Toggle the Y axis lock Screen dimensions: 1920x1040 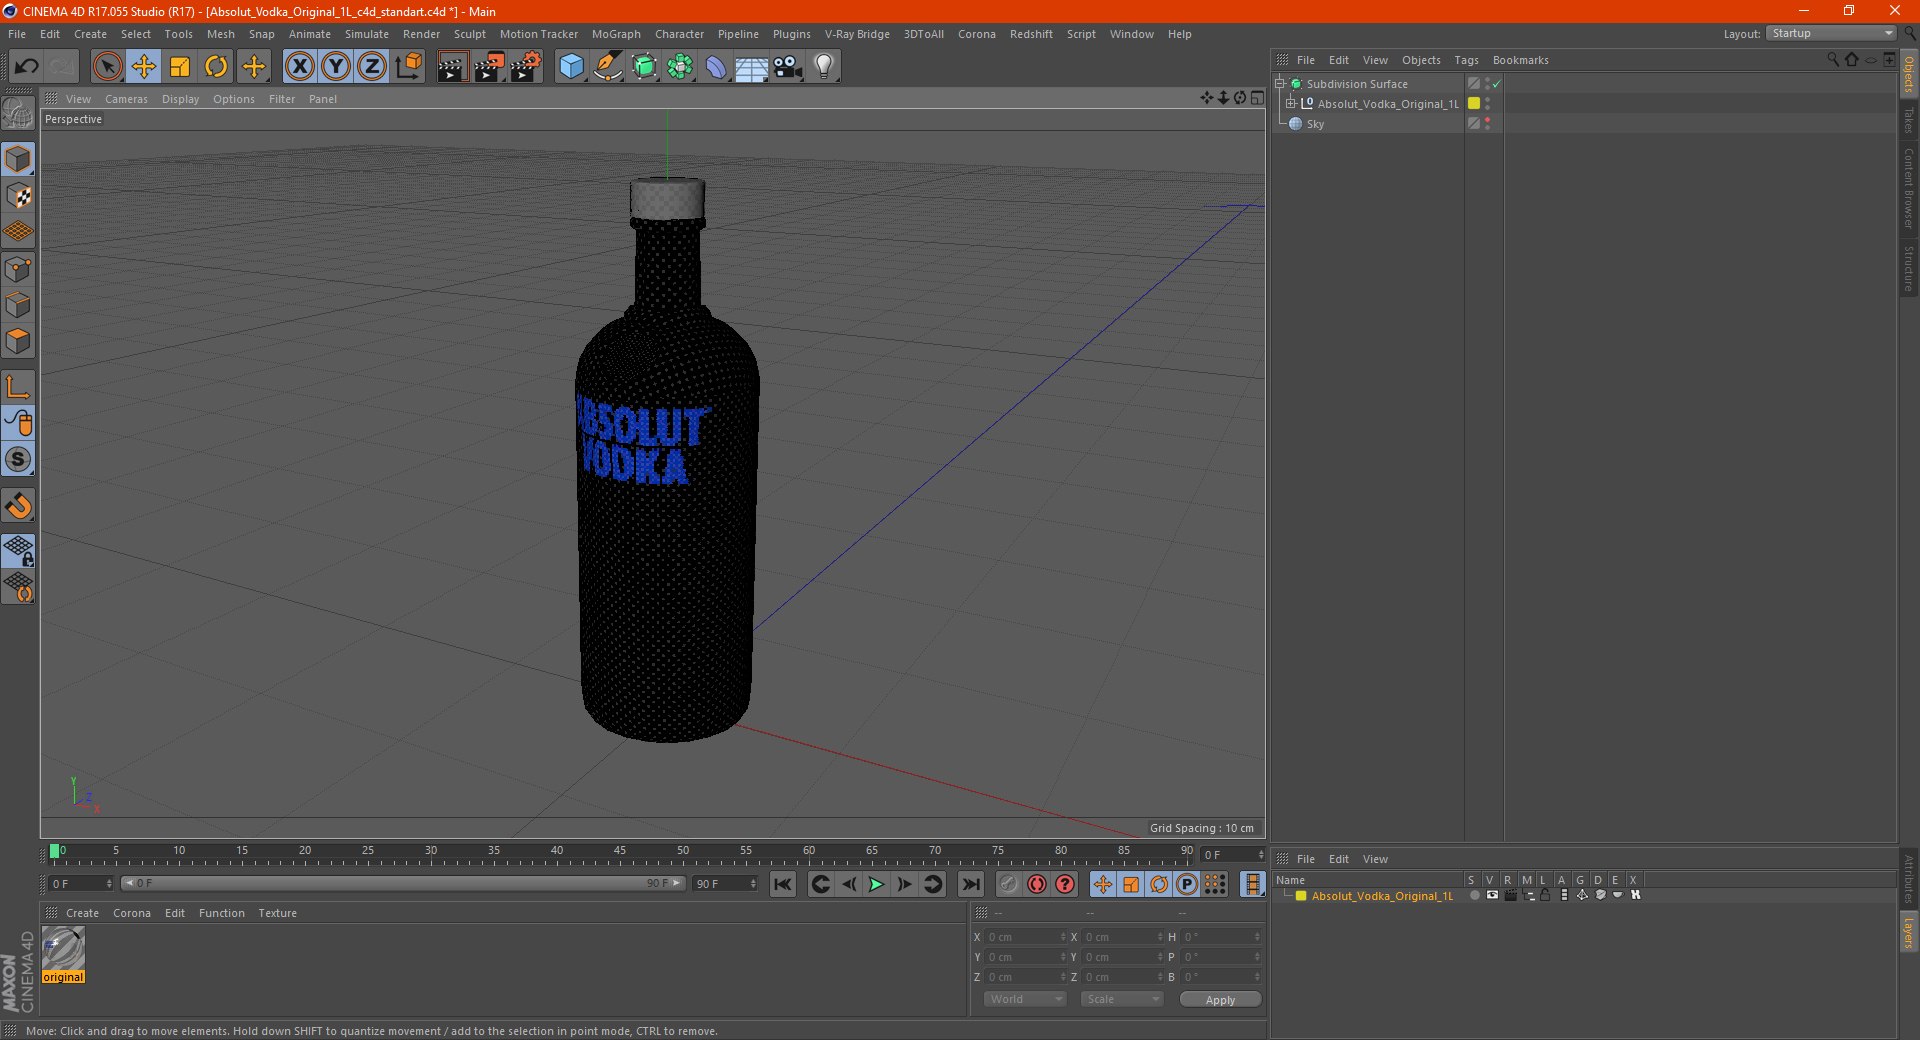[x=336, y=67]
